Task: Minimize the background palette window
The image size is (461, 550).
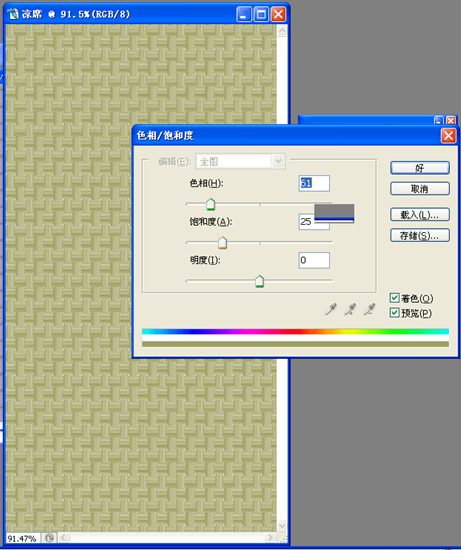Action: click(x=439, y=121)
